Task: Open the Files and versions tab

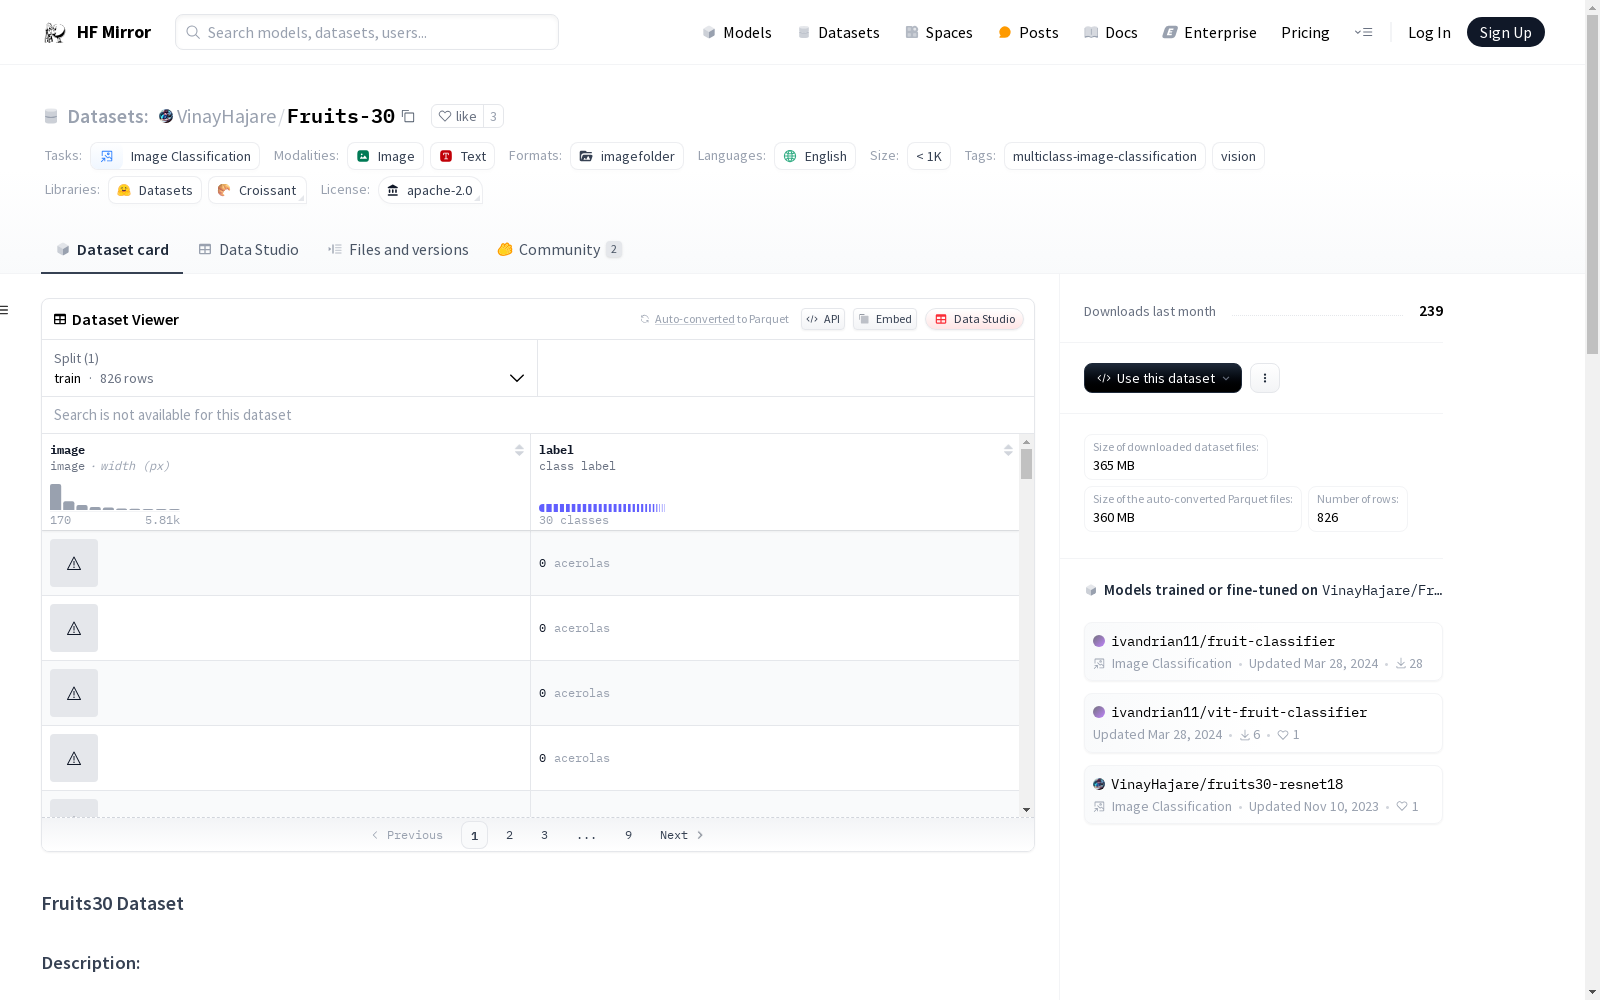Action: (398, 250)
